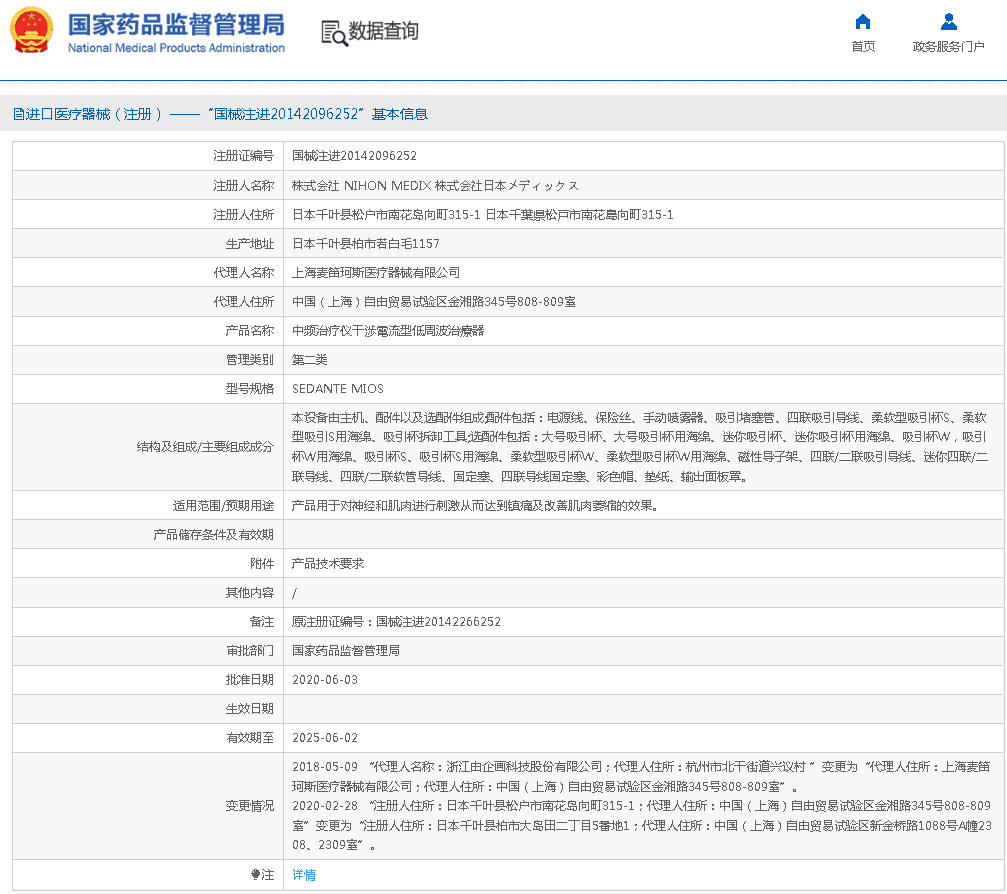This screenshot has height=894, width=1007.
Task: Click the 数据查询 search document icon
Action: pos(334,33)
